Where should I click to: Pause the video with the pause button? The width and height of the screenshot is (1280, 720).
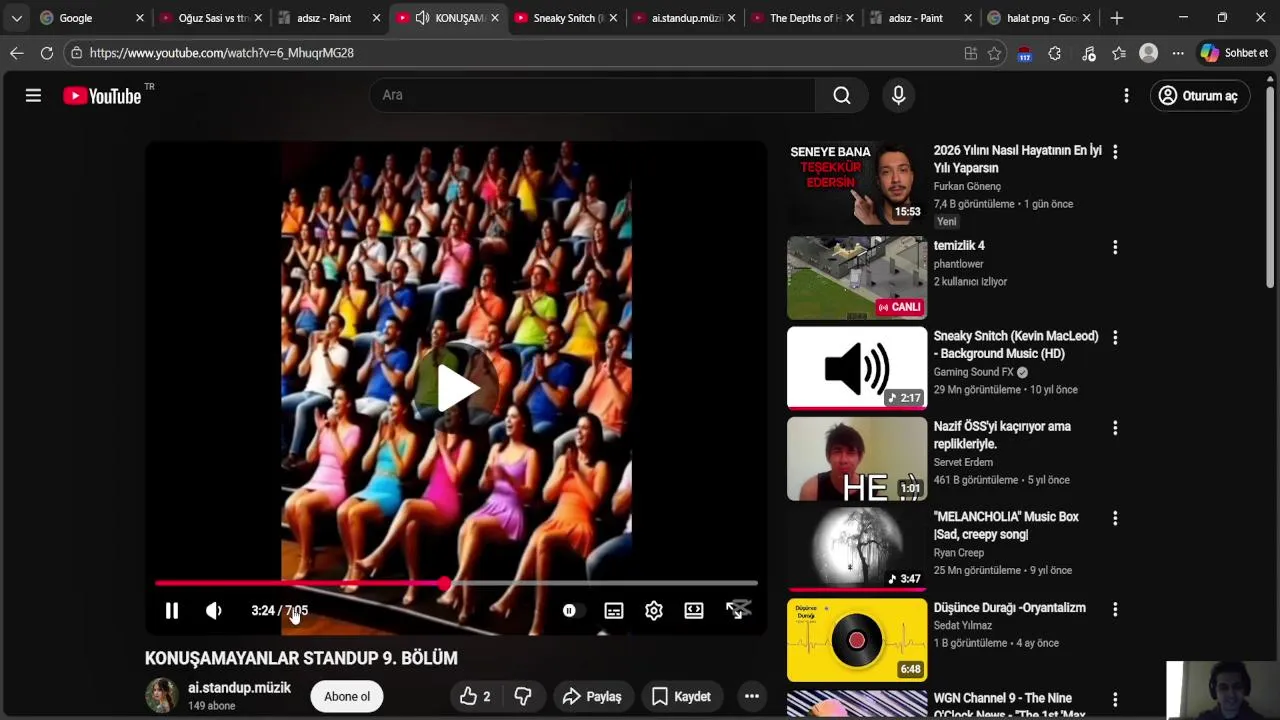tap(171, 610)
